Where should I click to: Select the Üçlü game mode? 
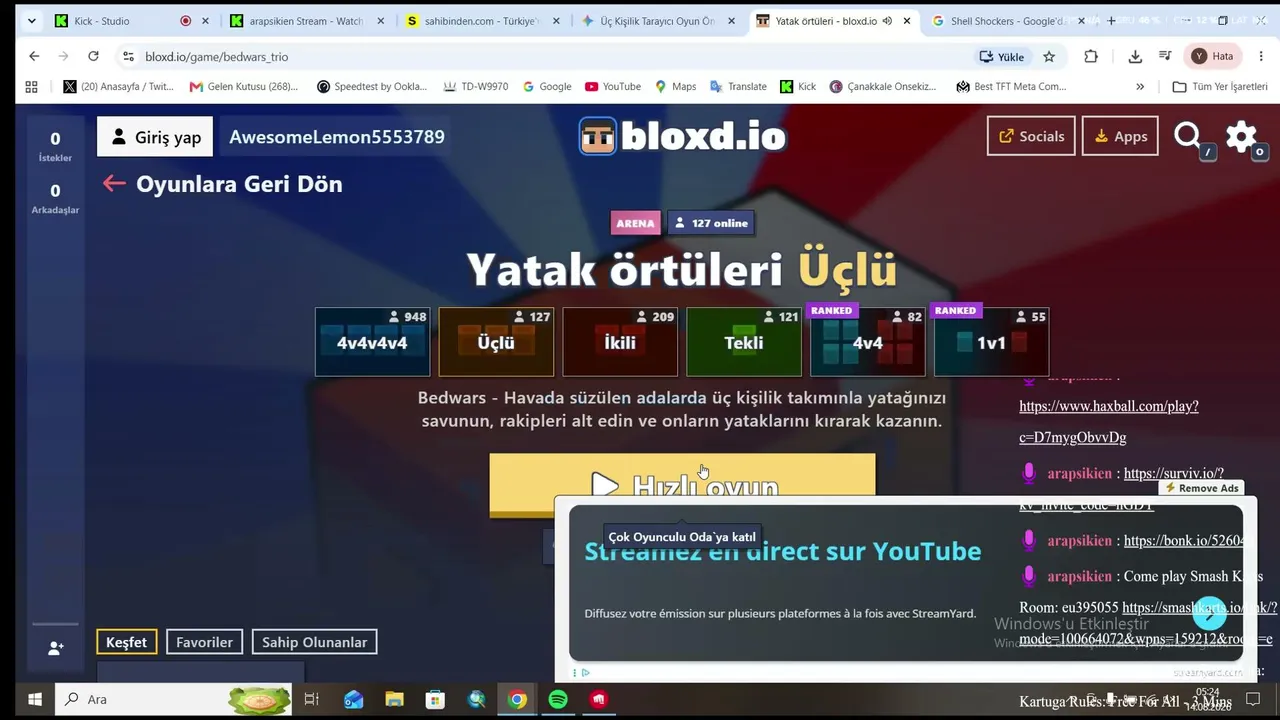(496, 342)
